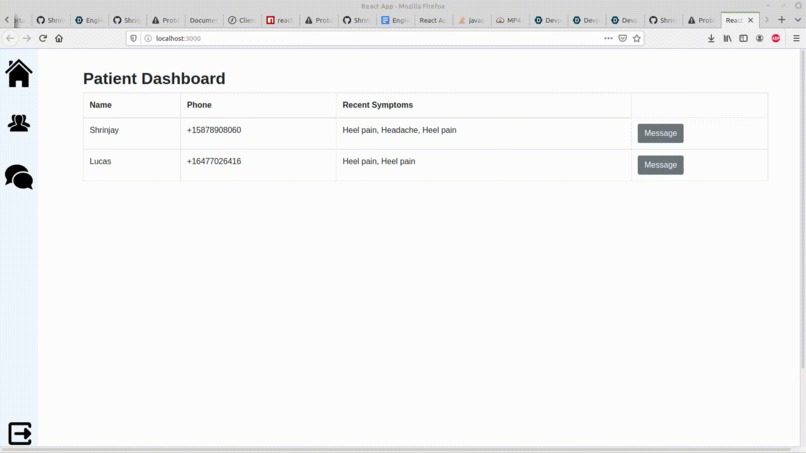The width and height of the screenshot is (806, 453).
Task: Select phone number +16477026416
Action: click(214, 161)
